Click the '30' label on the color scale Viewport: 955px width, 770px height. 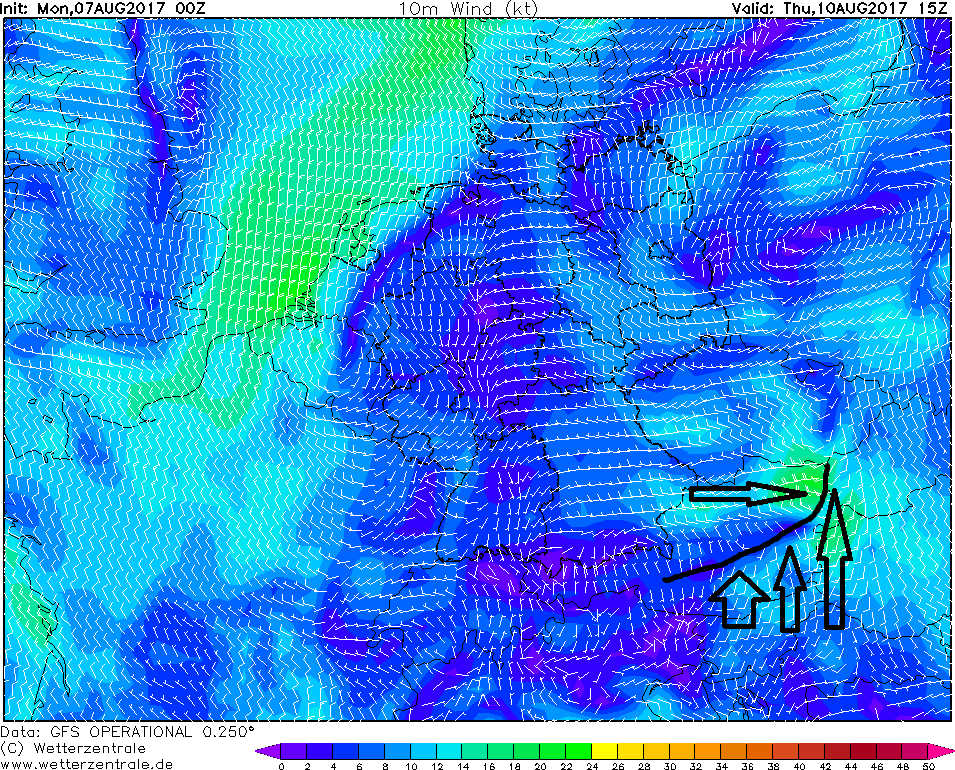click(x=670, y=766)
